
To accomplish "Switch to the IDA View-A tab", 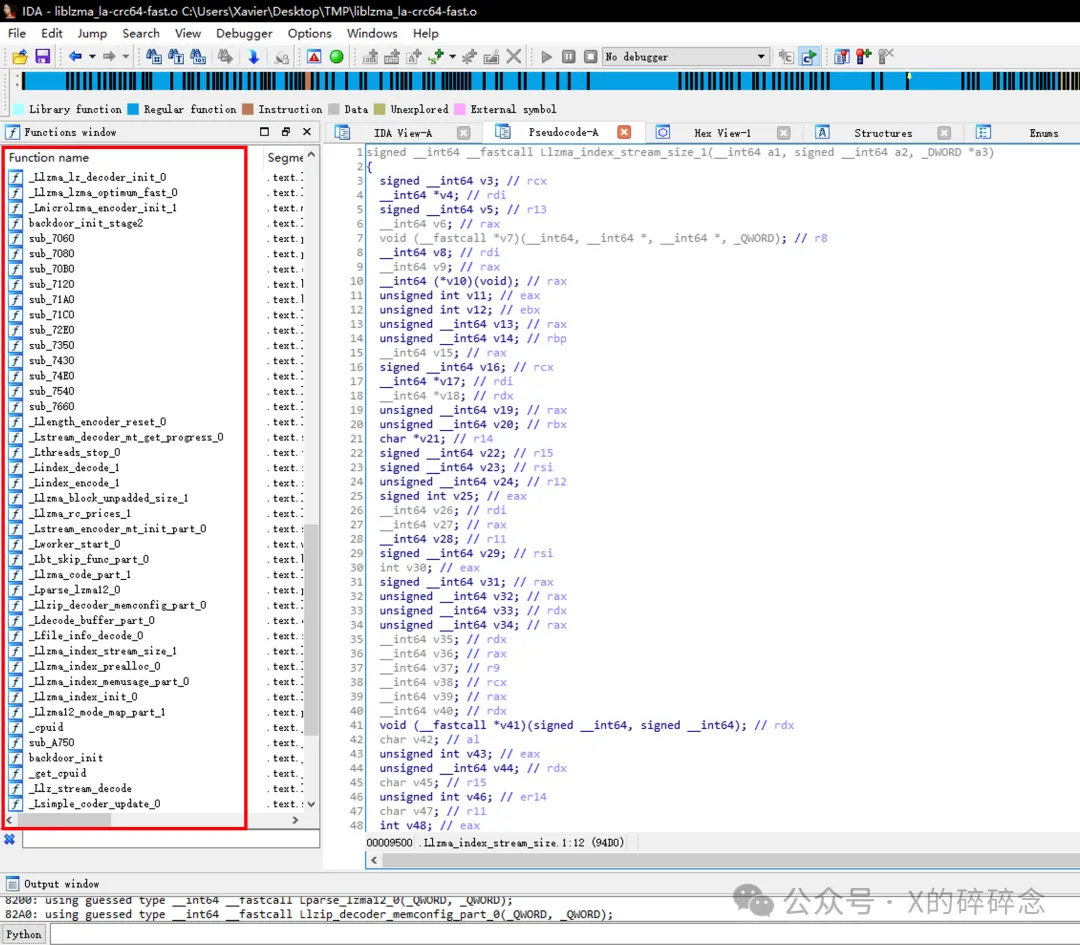I will pyautogui.click(x=403, y=133).
